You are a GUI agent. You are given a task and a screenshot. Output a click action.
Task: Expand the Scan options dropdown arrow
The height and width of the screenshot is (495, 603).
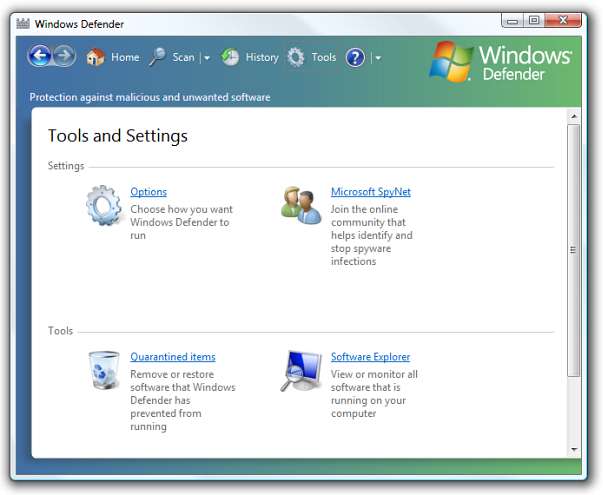click(207, 58)
